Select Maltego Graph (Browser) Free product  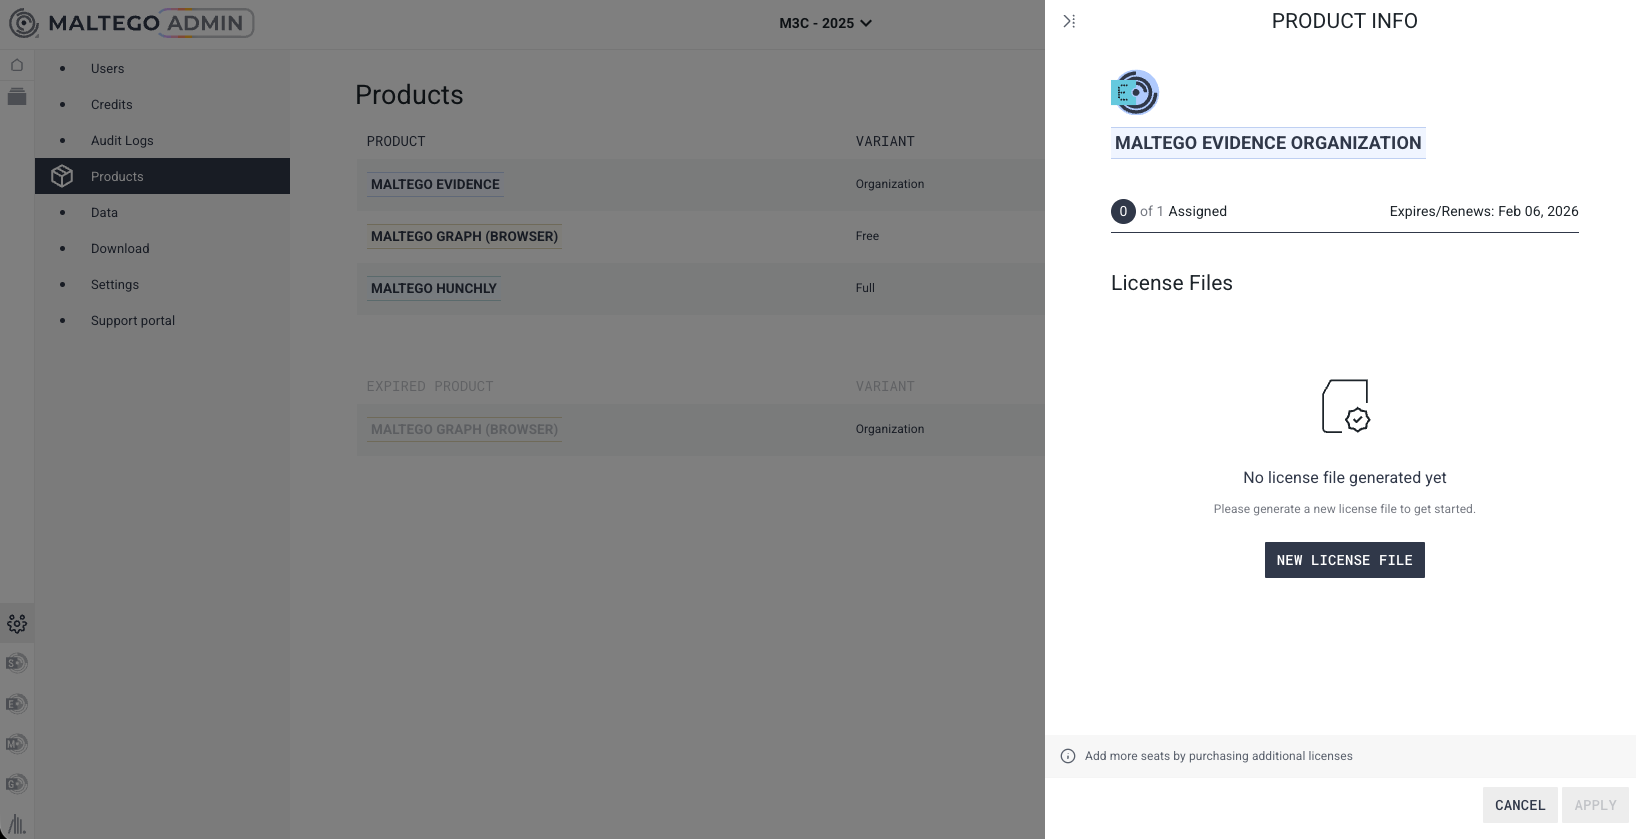464,237
